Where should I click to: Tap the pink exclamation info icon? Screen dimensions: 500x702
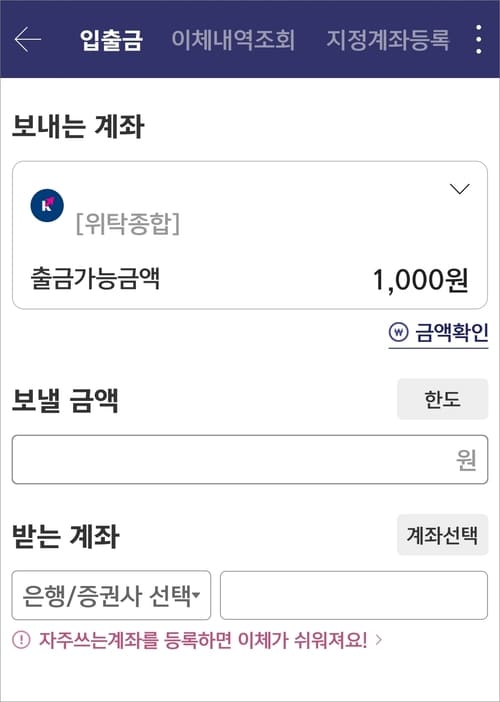21,640
